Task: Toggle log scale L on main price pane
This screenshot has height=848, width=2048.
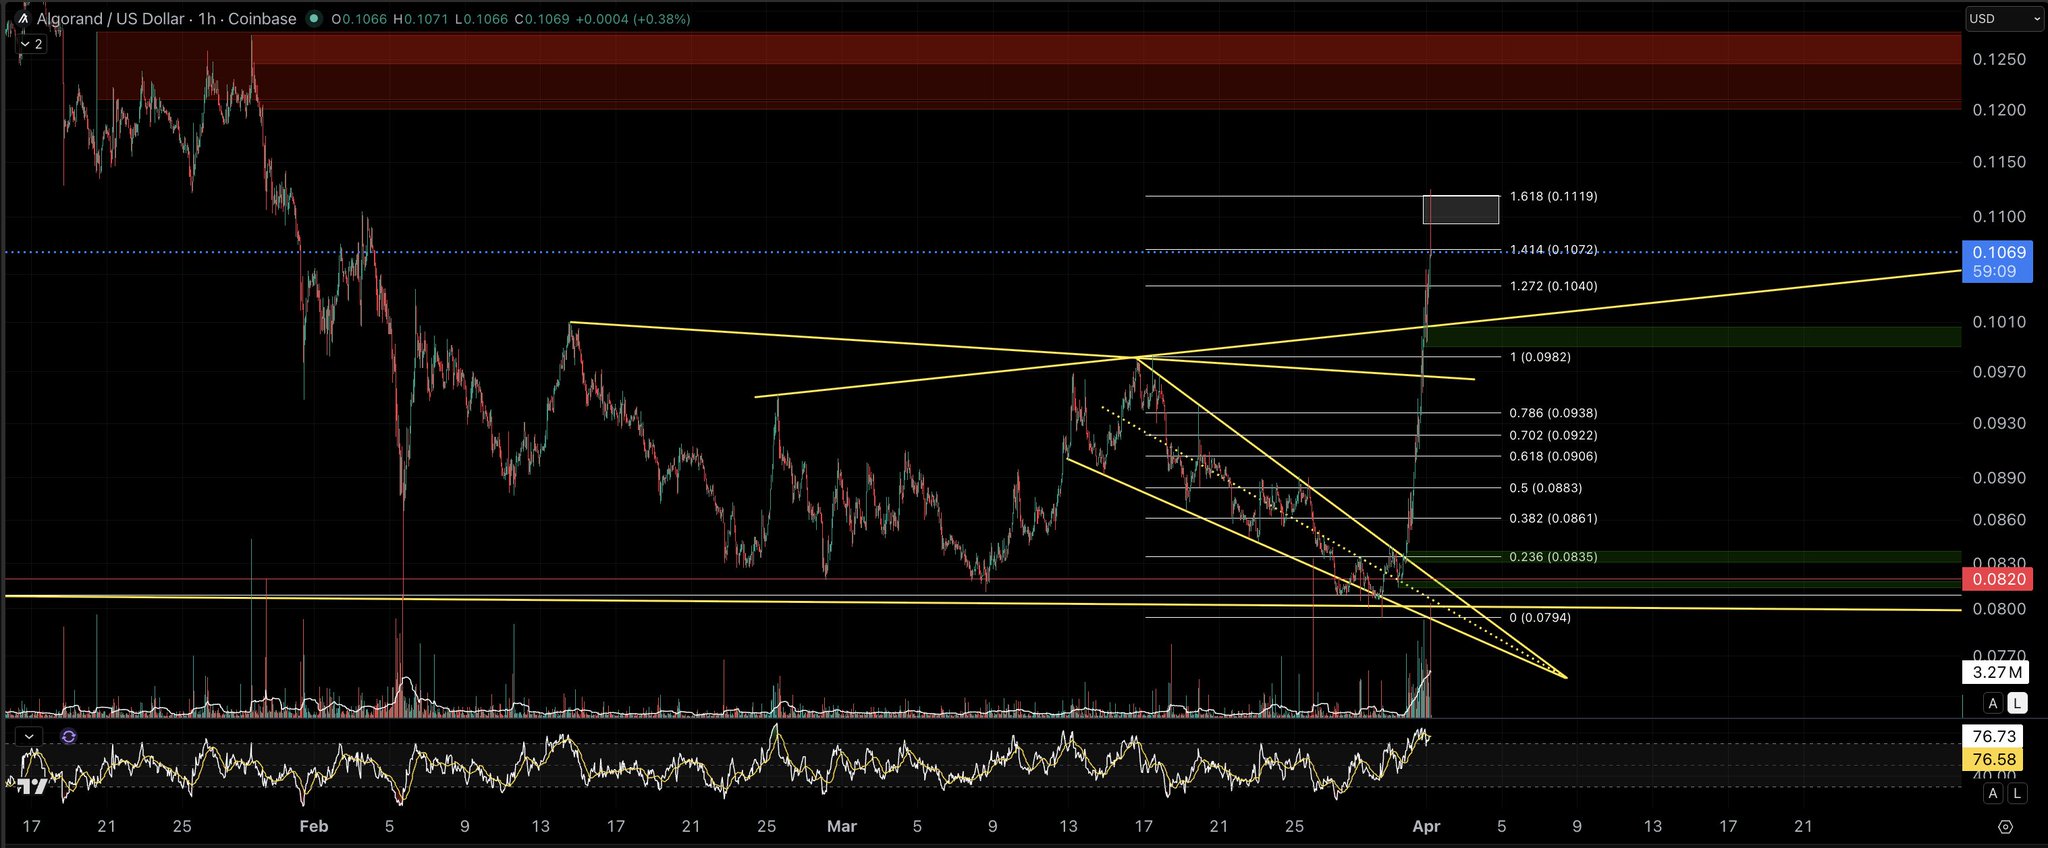Action: (2018, 703)
